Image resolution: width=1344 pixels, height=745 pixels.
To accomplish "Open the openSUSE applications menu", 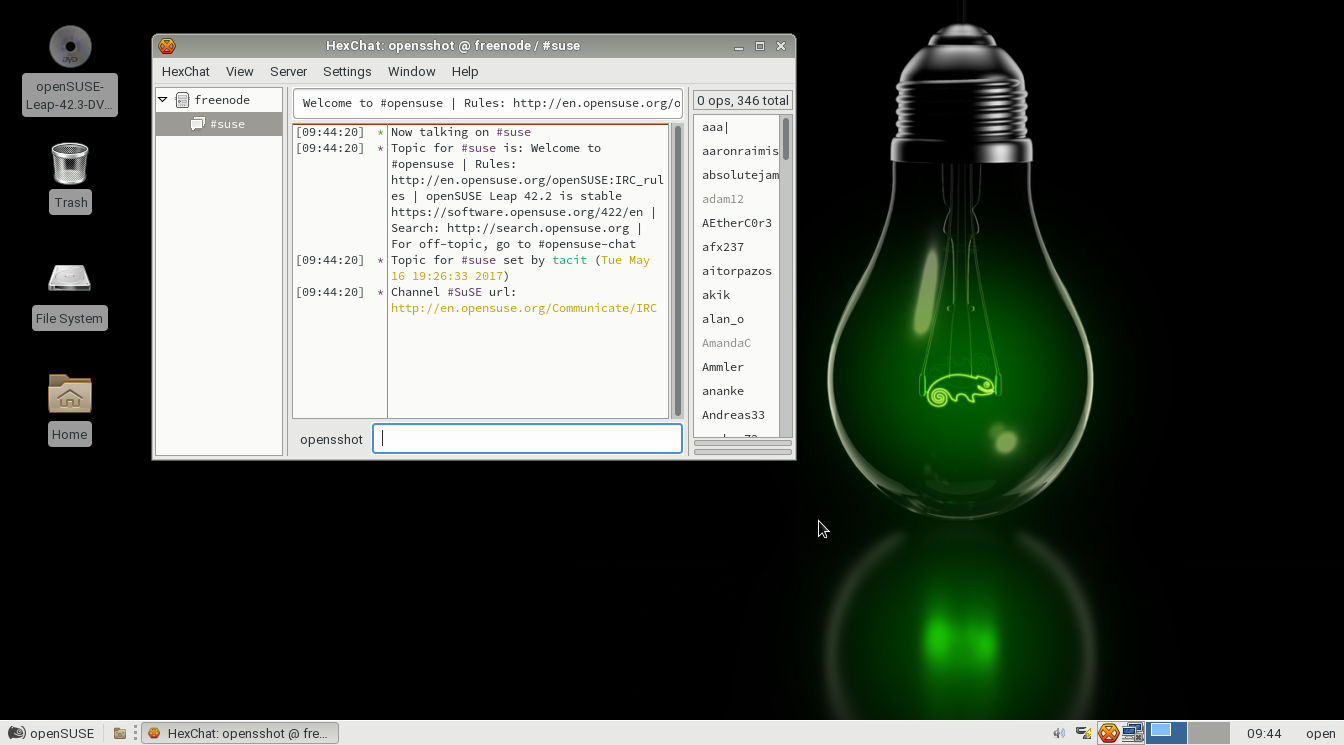I will [51, 733].
